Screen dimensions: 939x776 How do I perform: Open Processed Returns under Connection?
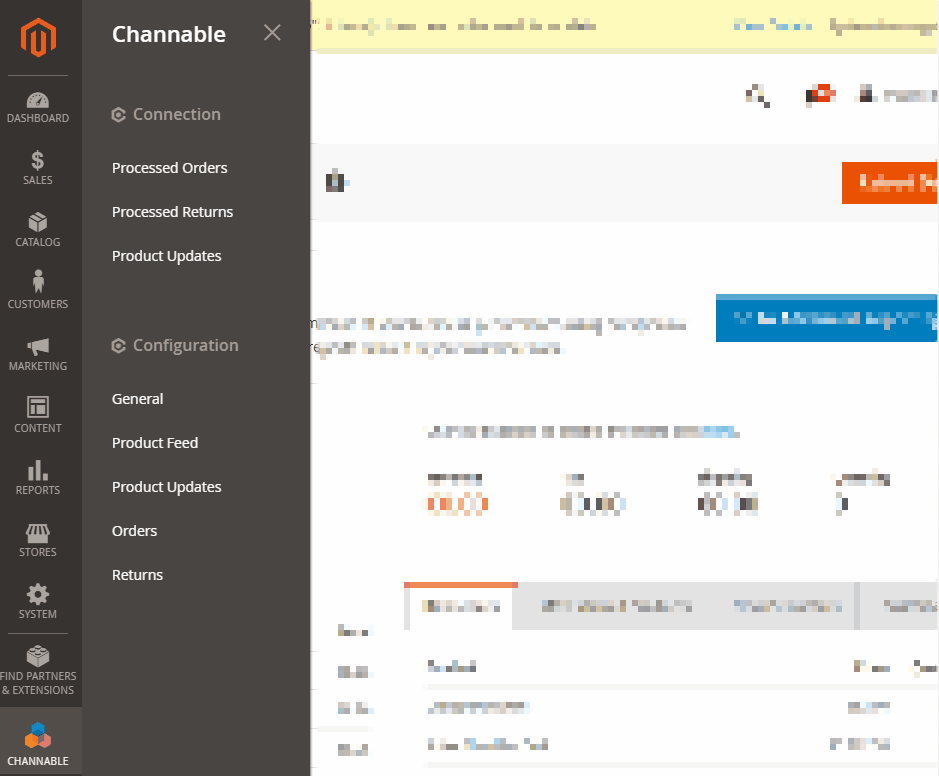pos(172,212)
